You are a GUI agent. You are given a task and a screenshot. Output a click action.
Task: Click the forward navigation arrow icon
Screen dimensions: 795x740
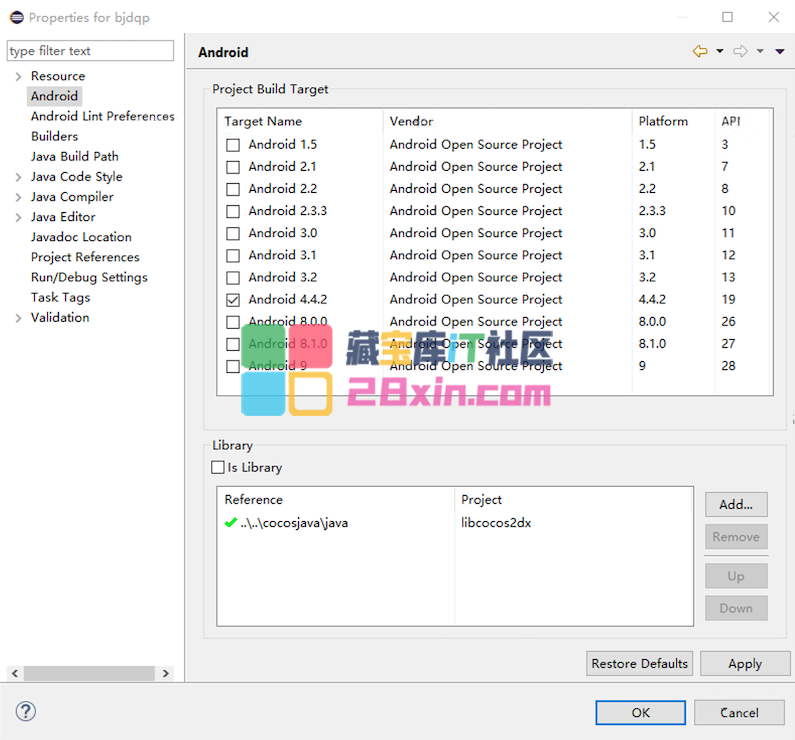click(740, 52)
